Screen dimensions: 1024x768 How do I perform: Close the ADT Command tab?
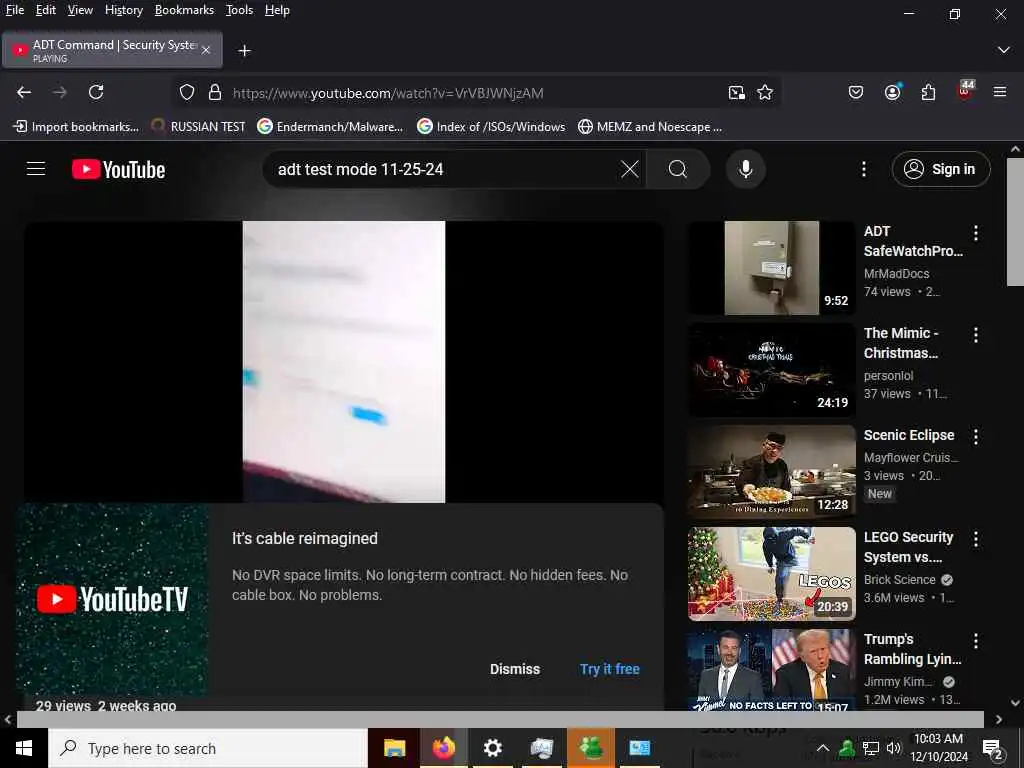[x=206, y=50]
